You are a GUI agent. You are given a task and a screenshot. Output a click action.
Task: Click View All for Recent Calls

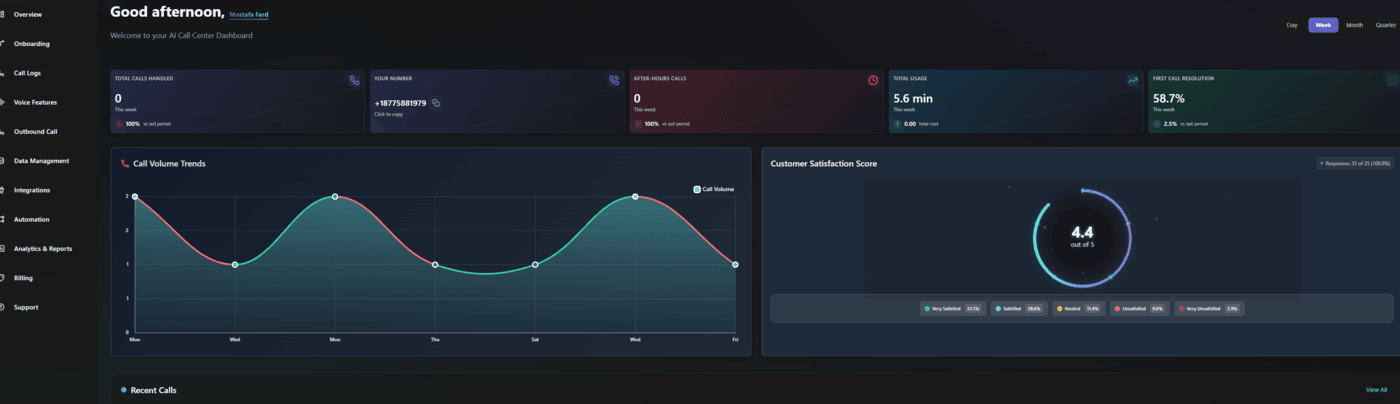1376,389
